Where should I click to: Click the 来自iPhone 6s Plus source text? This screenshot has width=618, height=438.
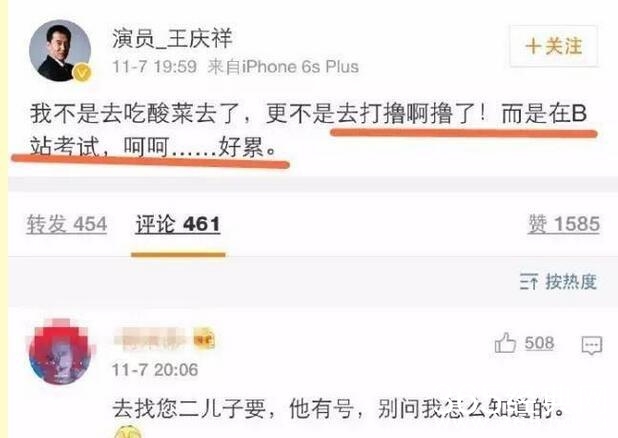[283, 67]
